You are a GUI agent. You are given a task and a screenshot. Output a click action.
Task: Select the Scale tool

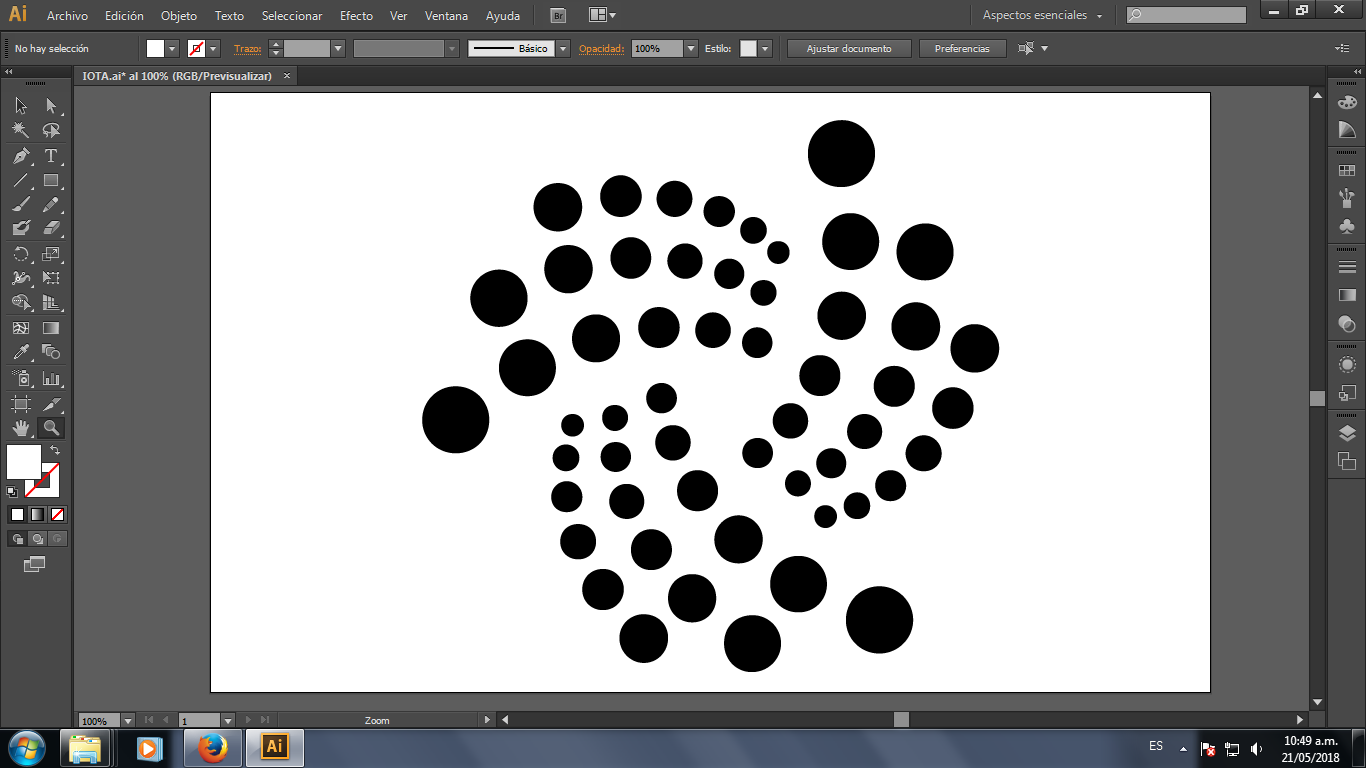tap(51, 254)
